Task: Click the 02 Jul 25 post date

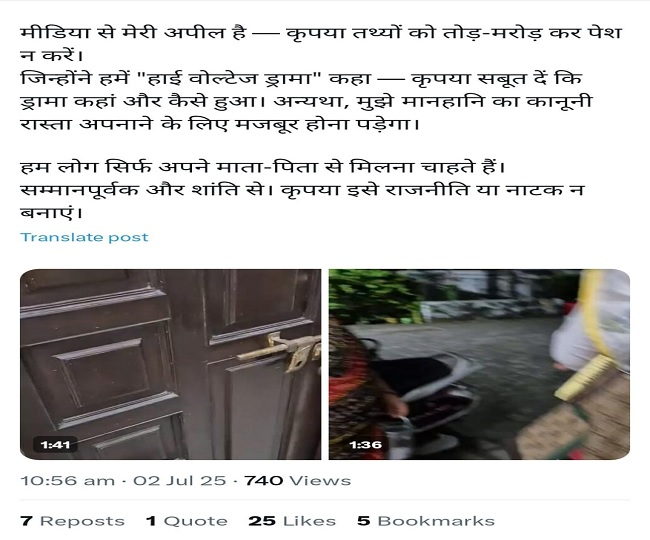Action: point(179,481)
